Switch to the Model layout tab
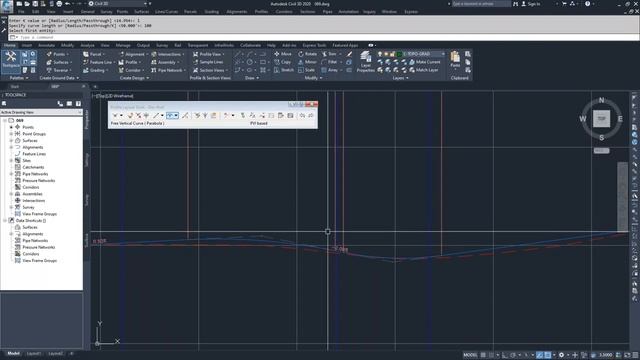This screenshot has width=640, height=360. tap(13, 353)
